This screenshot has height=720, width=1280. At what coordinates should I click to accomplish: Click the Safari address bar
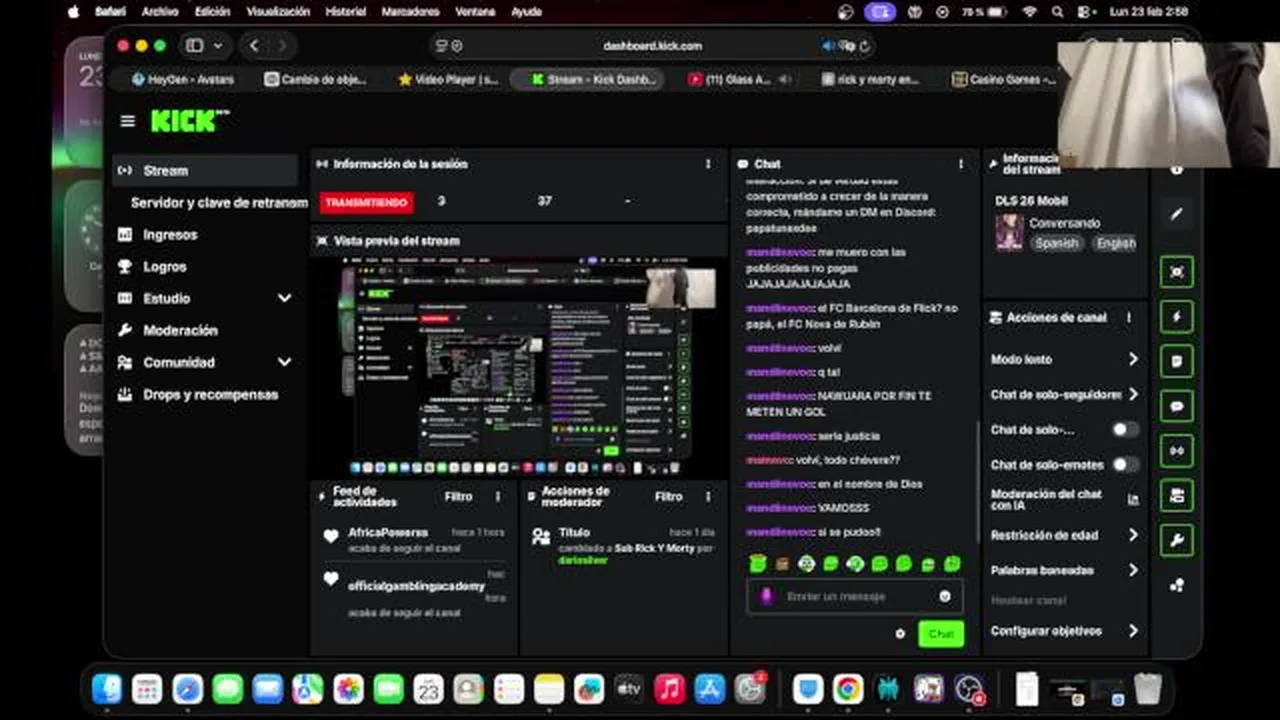[x=652, y=46]
